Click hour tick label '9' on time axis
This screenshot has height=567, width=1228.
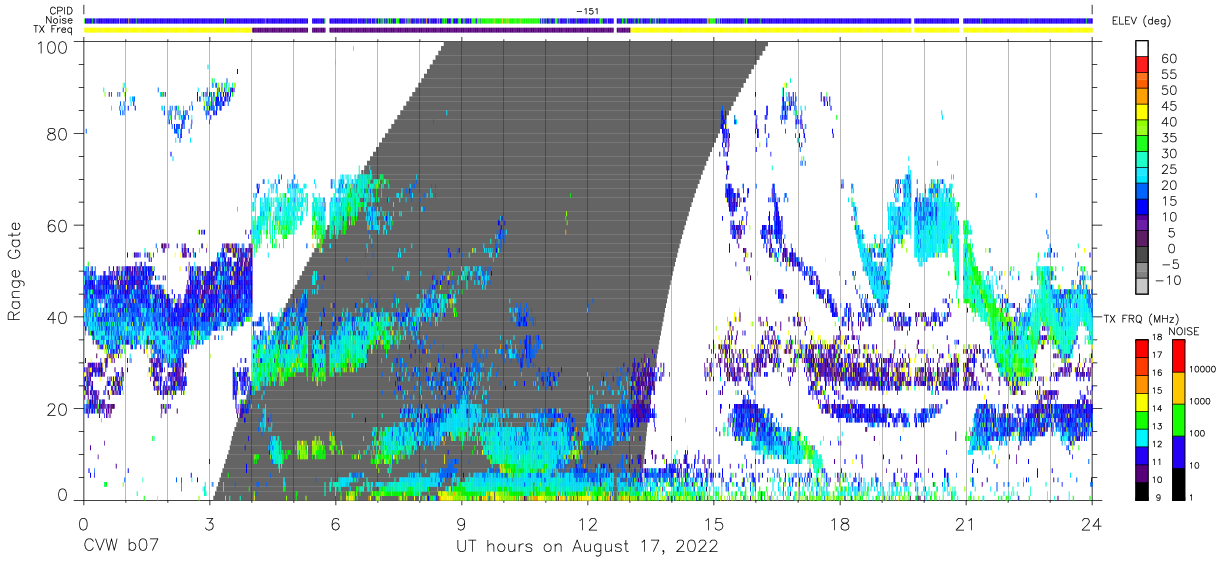(x=462, y=523)
